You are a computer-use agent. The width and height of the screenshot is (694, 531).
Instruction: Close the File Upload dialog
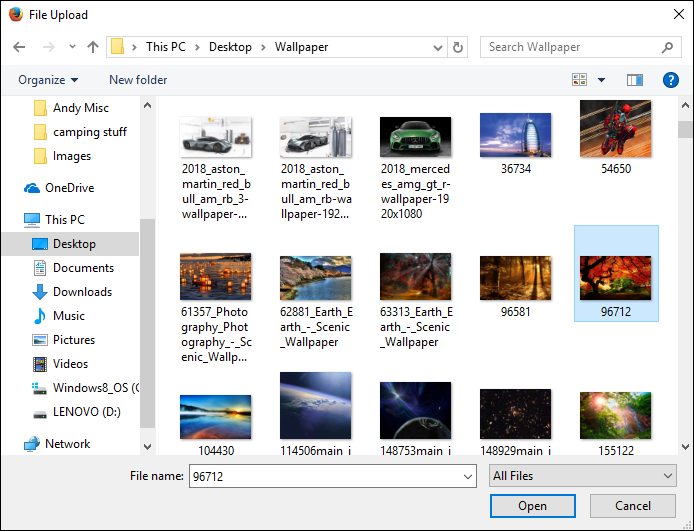click(679, 14)
